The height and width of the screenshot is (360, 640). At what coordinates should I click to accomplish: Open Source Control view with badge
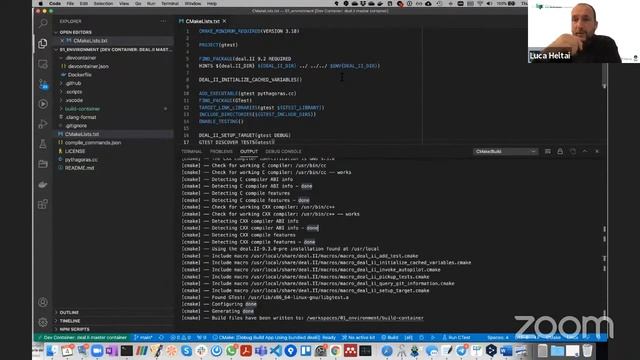(43, 84)
